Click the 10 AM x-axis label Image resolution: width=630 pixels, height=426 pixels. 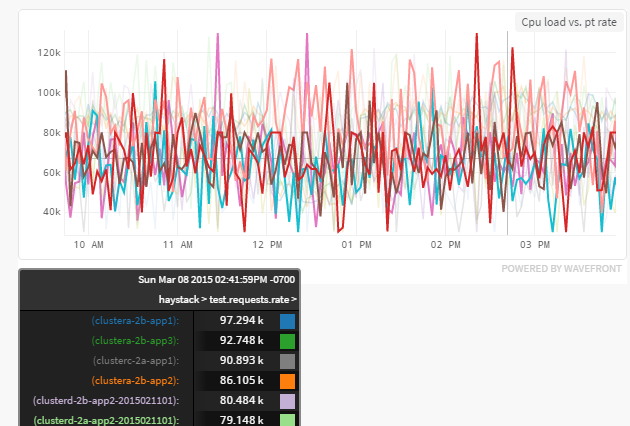(88, 245)
